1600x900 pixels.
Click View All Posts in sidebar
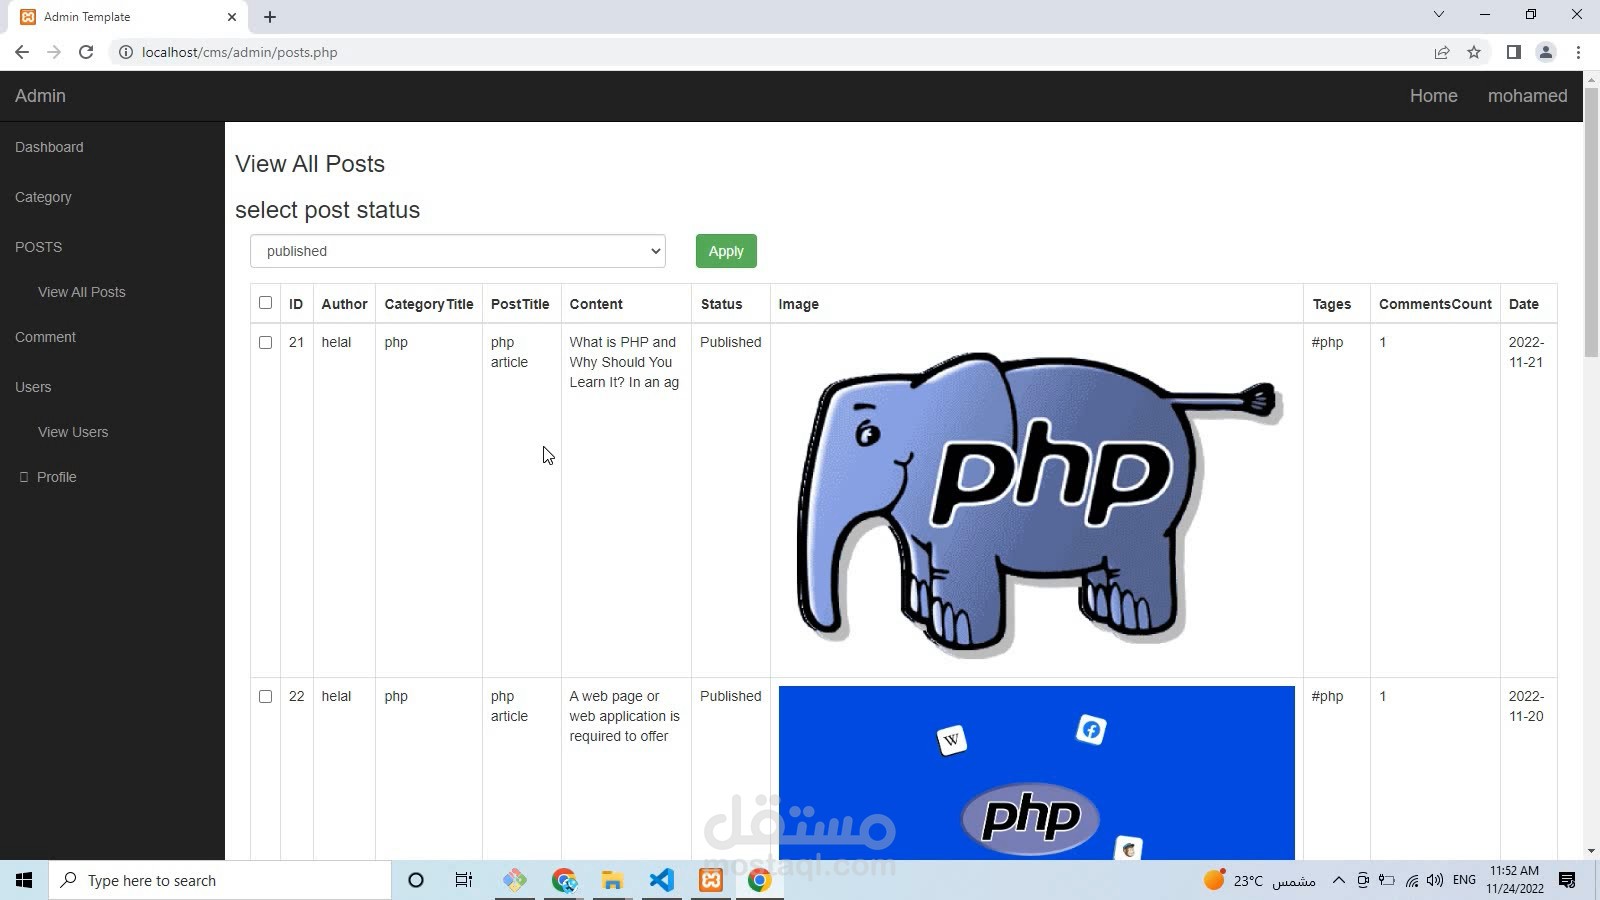[x=82, y=292]
